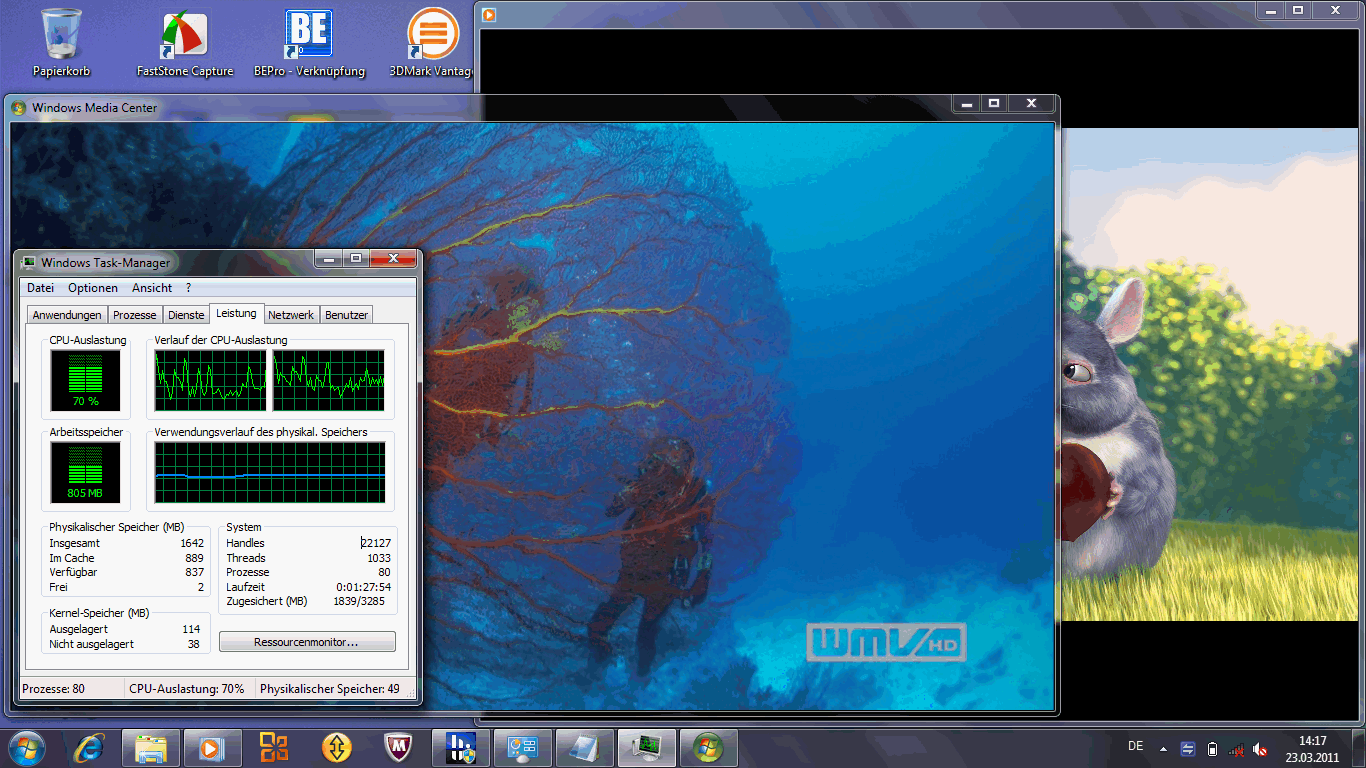Close the Media Player window behind
Viewport: 1366px width, 768px height.
coord(1335,10)
